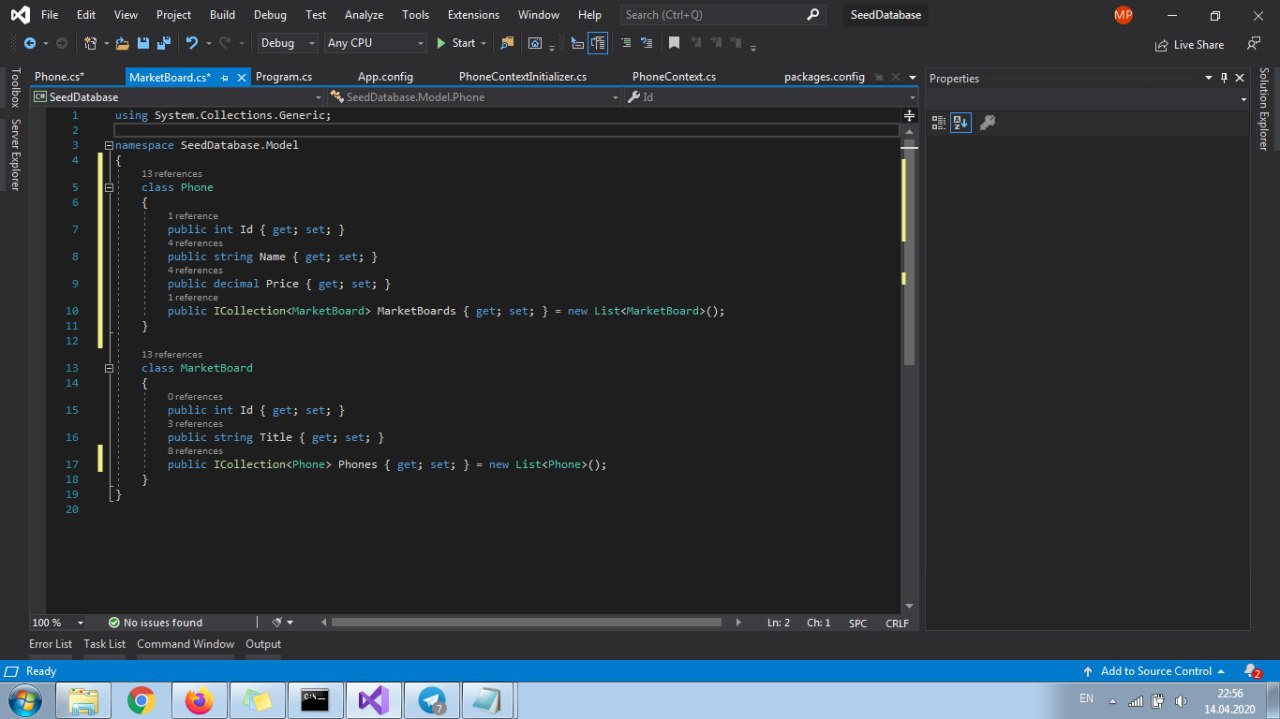Click Add to Source Control
Viewport: 1280px width, 719px height.
1155,671
